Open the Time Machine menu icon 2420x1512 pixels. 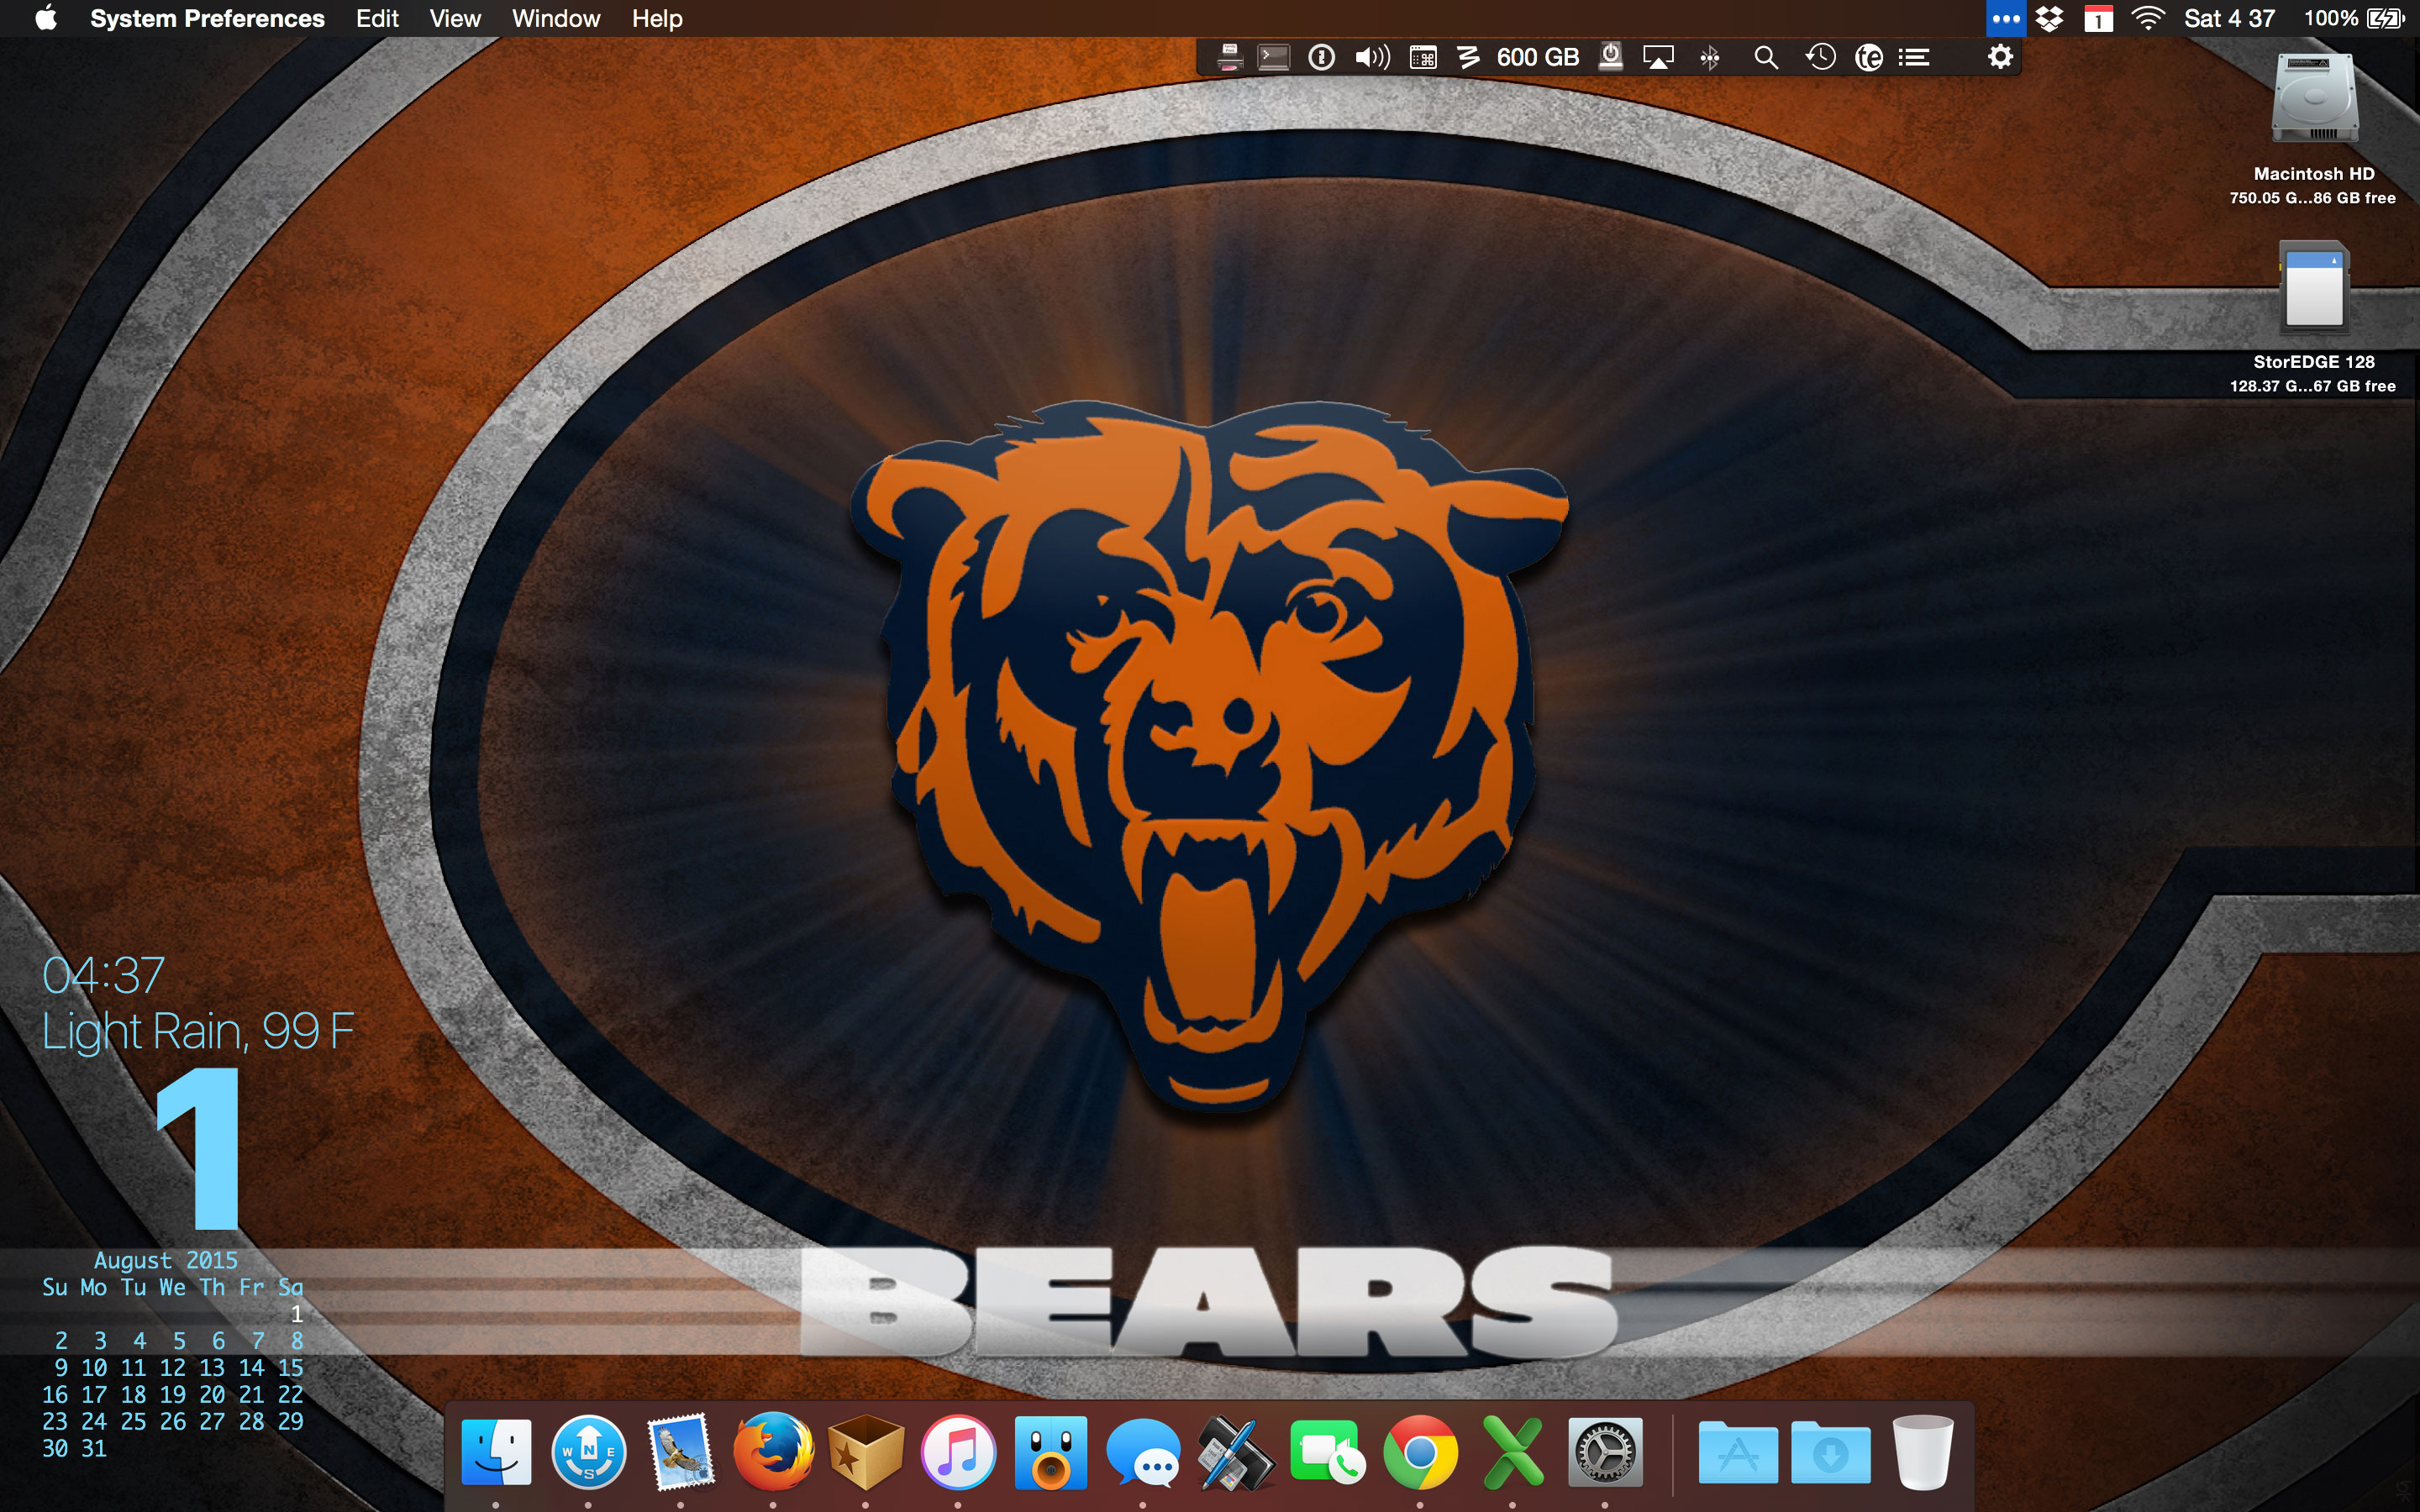1820,57
